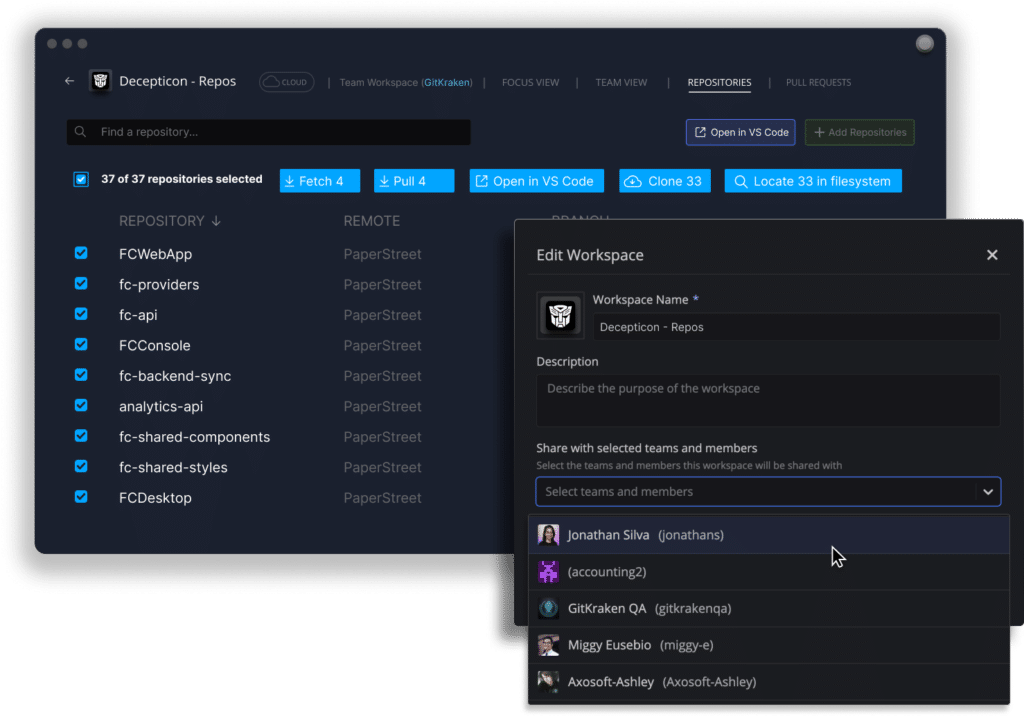Uncheck the fc-api repository
Image resolution: width=1024 pixels, height=716 pixels.
point(81,314)
